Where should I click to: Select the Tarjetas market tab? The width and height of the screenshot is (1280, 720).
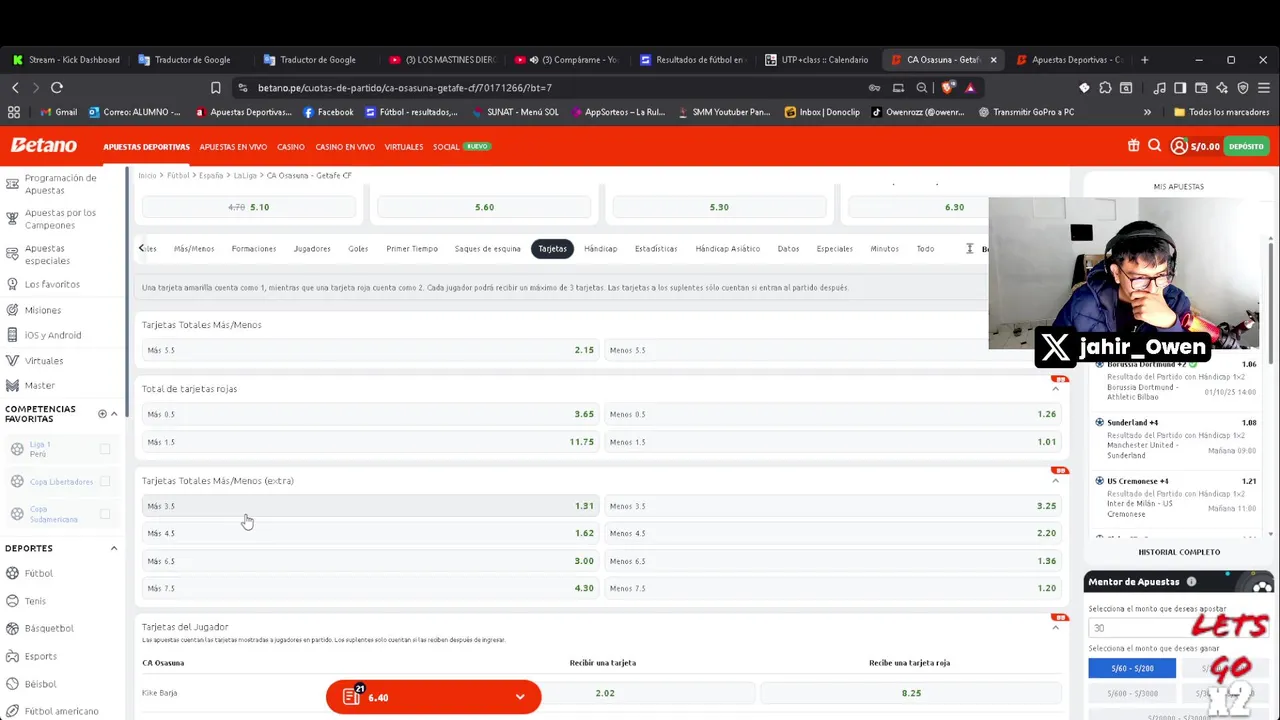552,249
